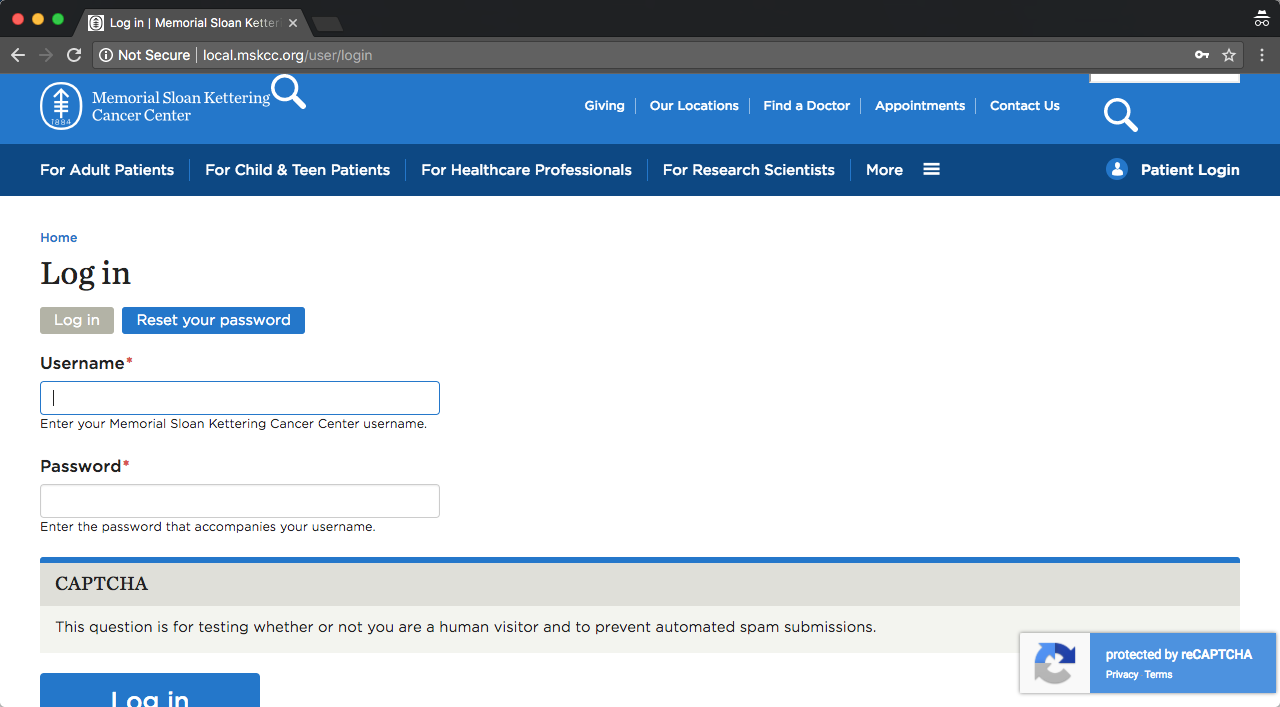Viewport: 1280px width, 707px height.
Task: Open the Chrome three-dot menu
Action: pos(1262,55)
